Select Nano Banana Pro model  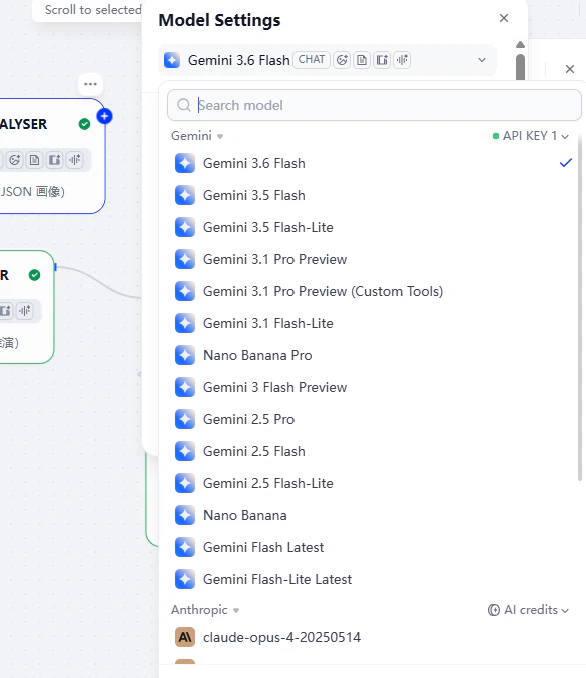372,355
